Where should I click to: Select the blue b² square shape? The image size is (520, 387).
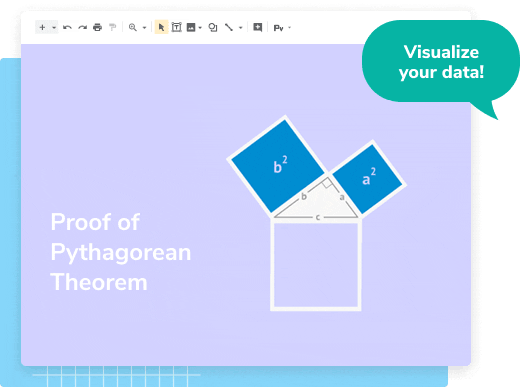[x=278, y=166]
